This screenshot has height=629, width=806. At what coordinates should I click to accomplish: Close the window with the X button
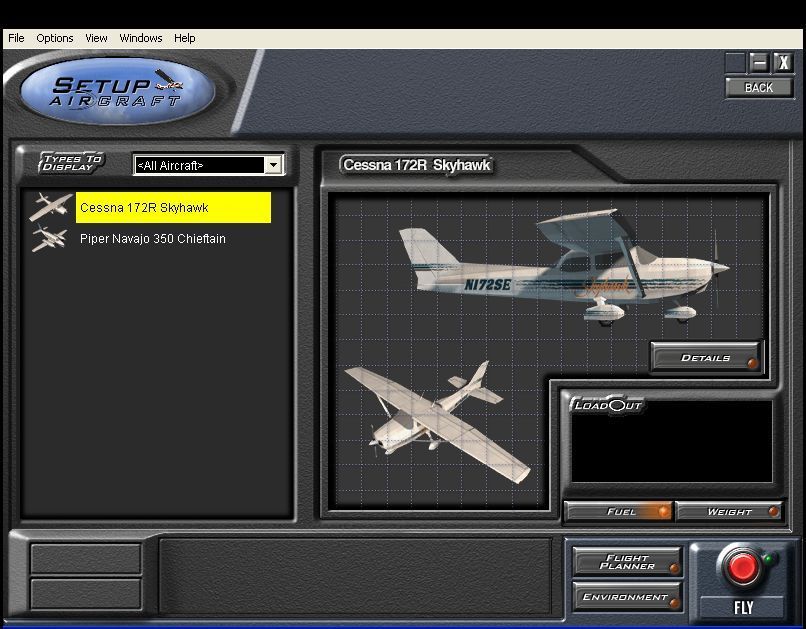783,63
